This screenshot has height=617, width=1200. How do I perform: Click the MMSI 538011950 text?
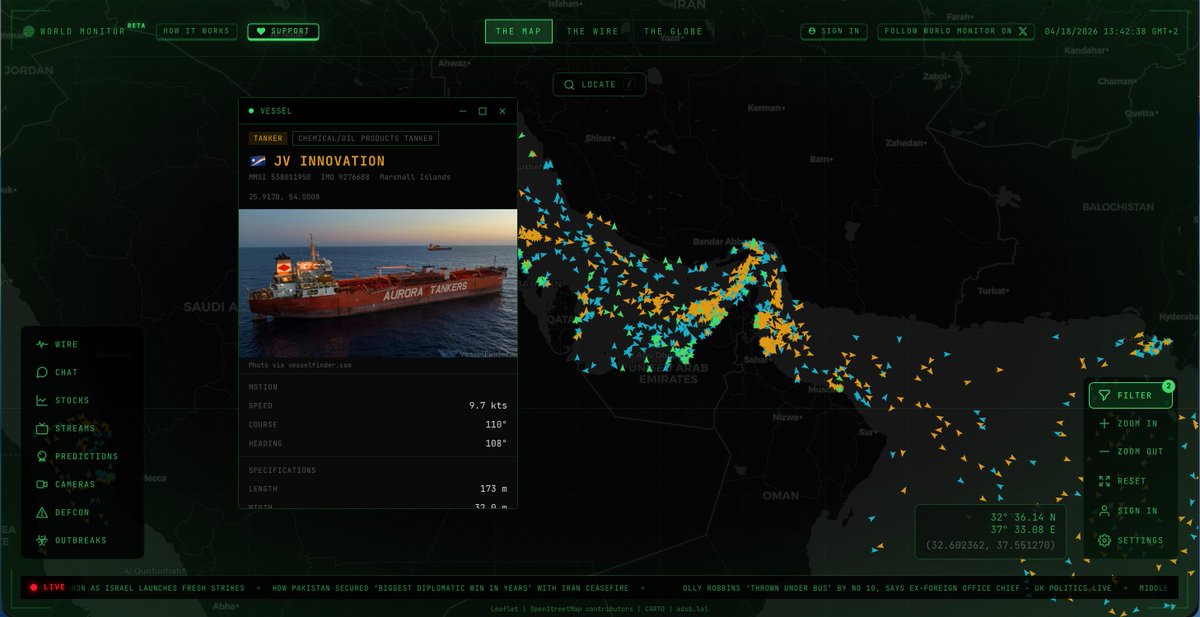pyautogui.click(x=280, y=177)
